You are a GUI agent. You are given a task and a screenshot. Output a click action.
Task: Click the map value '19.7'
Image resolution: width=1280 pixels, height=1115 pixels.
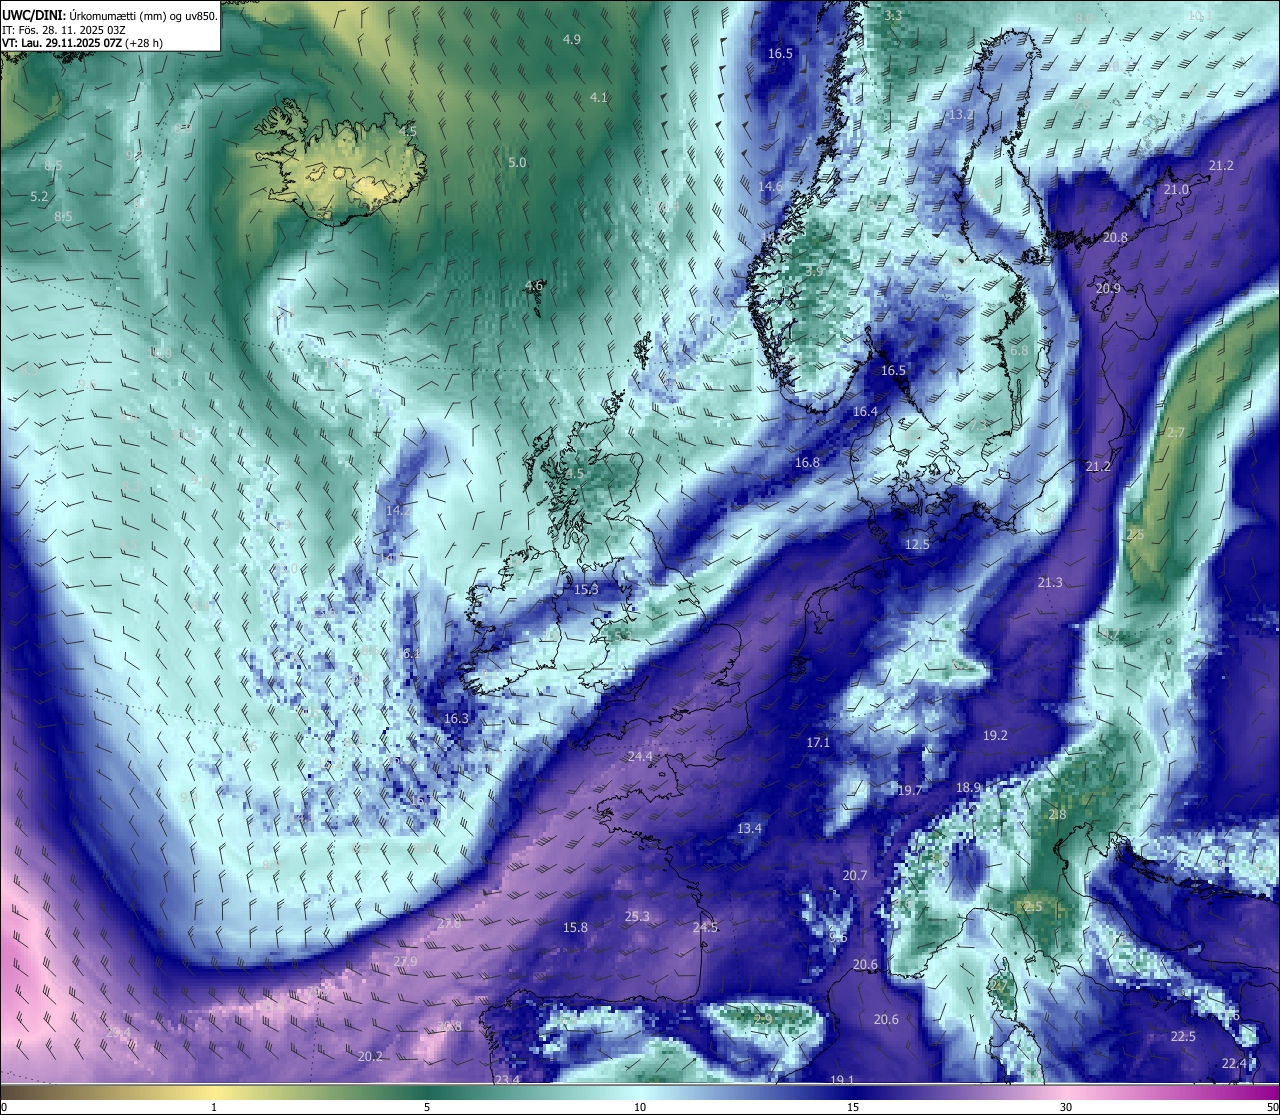909,791
